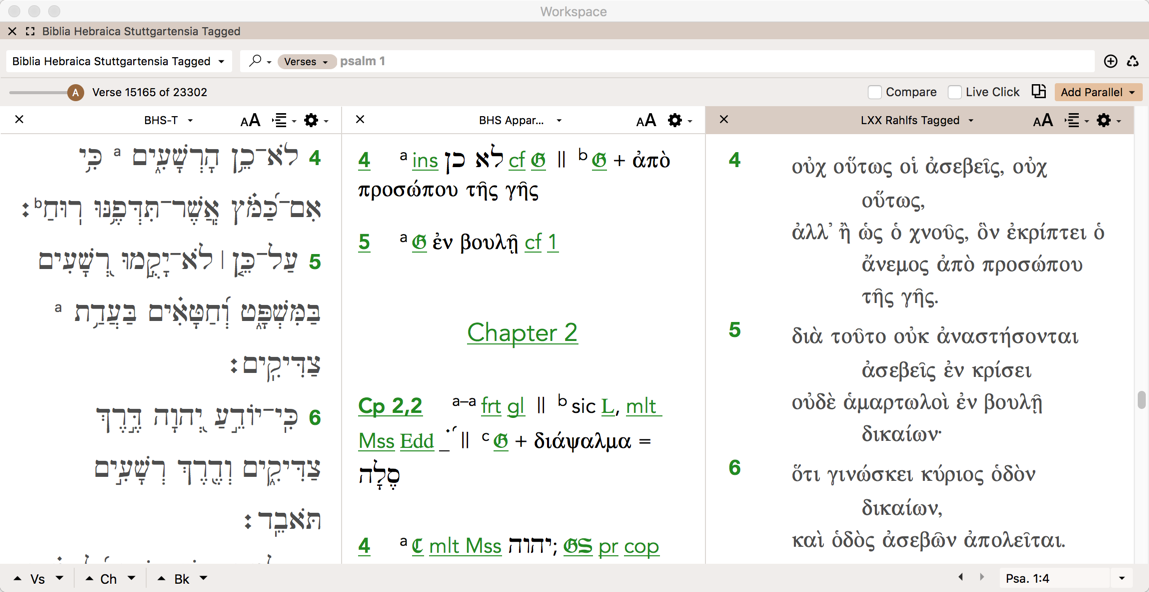The width and height of the screenshot is (1149, 592).
Task: Click verse number 6 in the BHS-T pane
Action: pyautogui.click(x=315, y=418)
